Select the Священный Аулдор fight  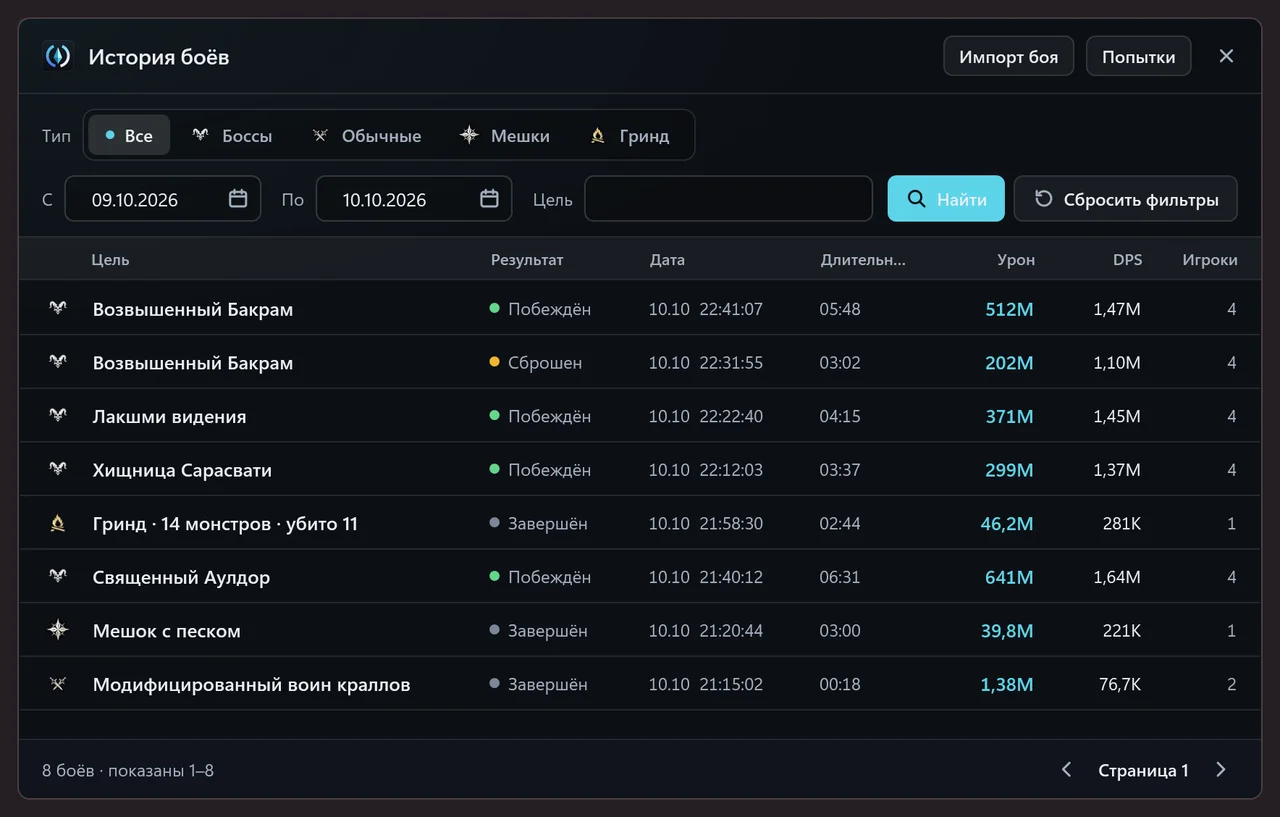[640, 577]
